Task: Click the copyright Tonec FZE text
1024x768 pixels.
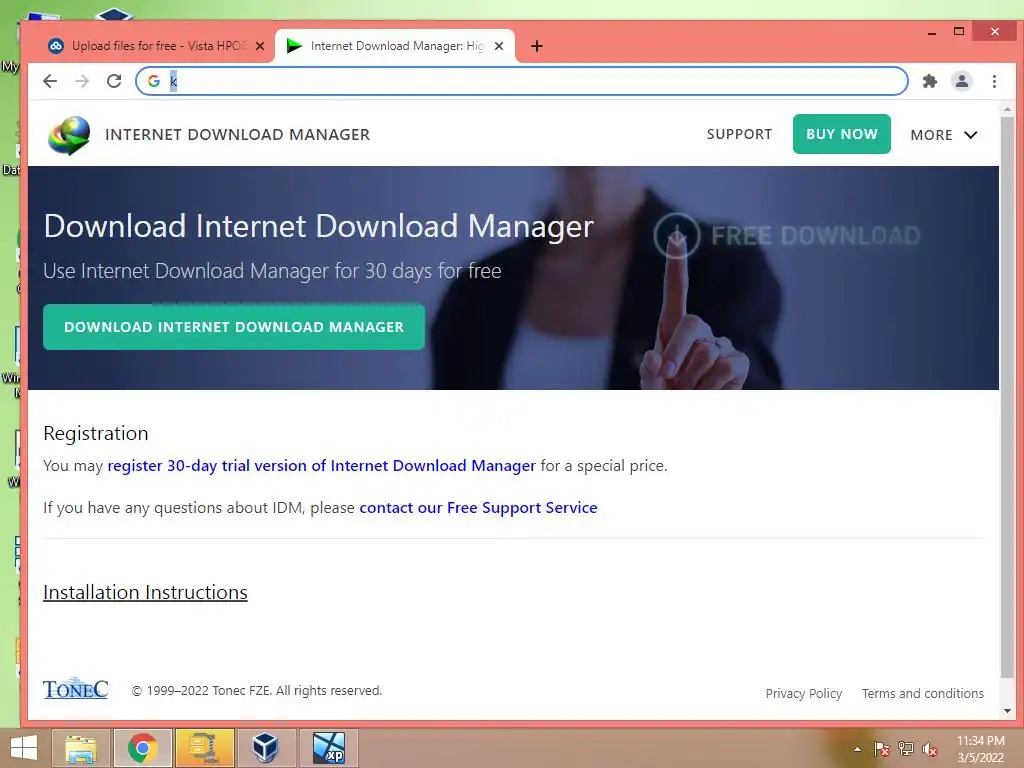Action: coord(257,691)
